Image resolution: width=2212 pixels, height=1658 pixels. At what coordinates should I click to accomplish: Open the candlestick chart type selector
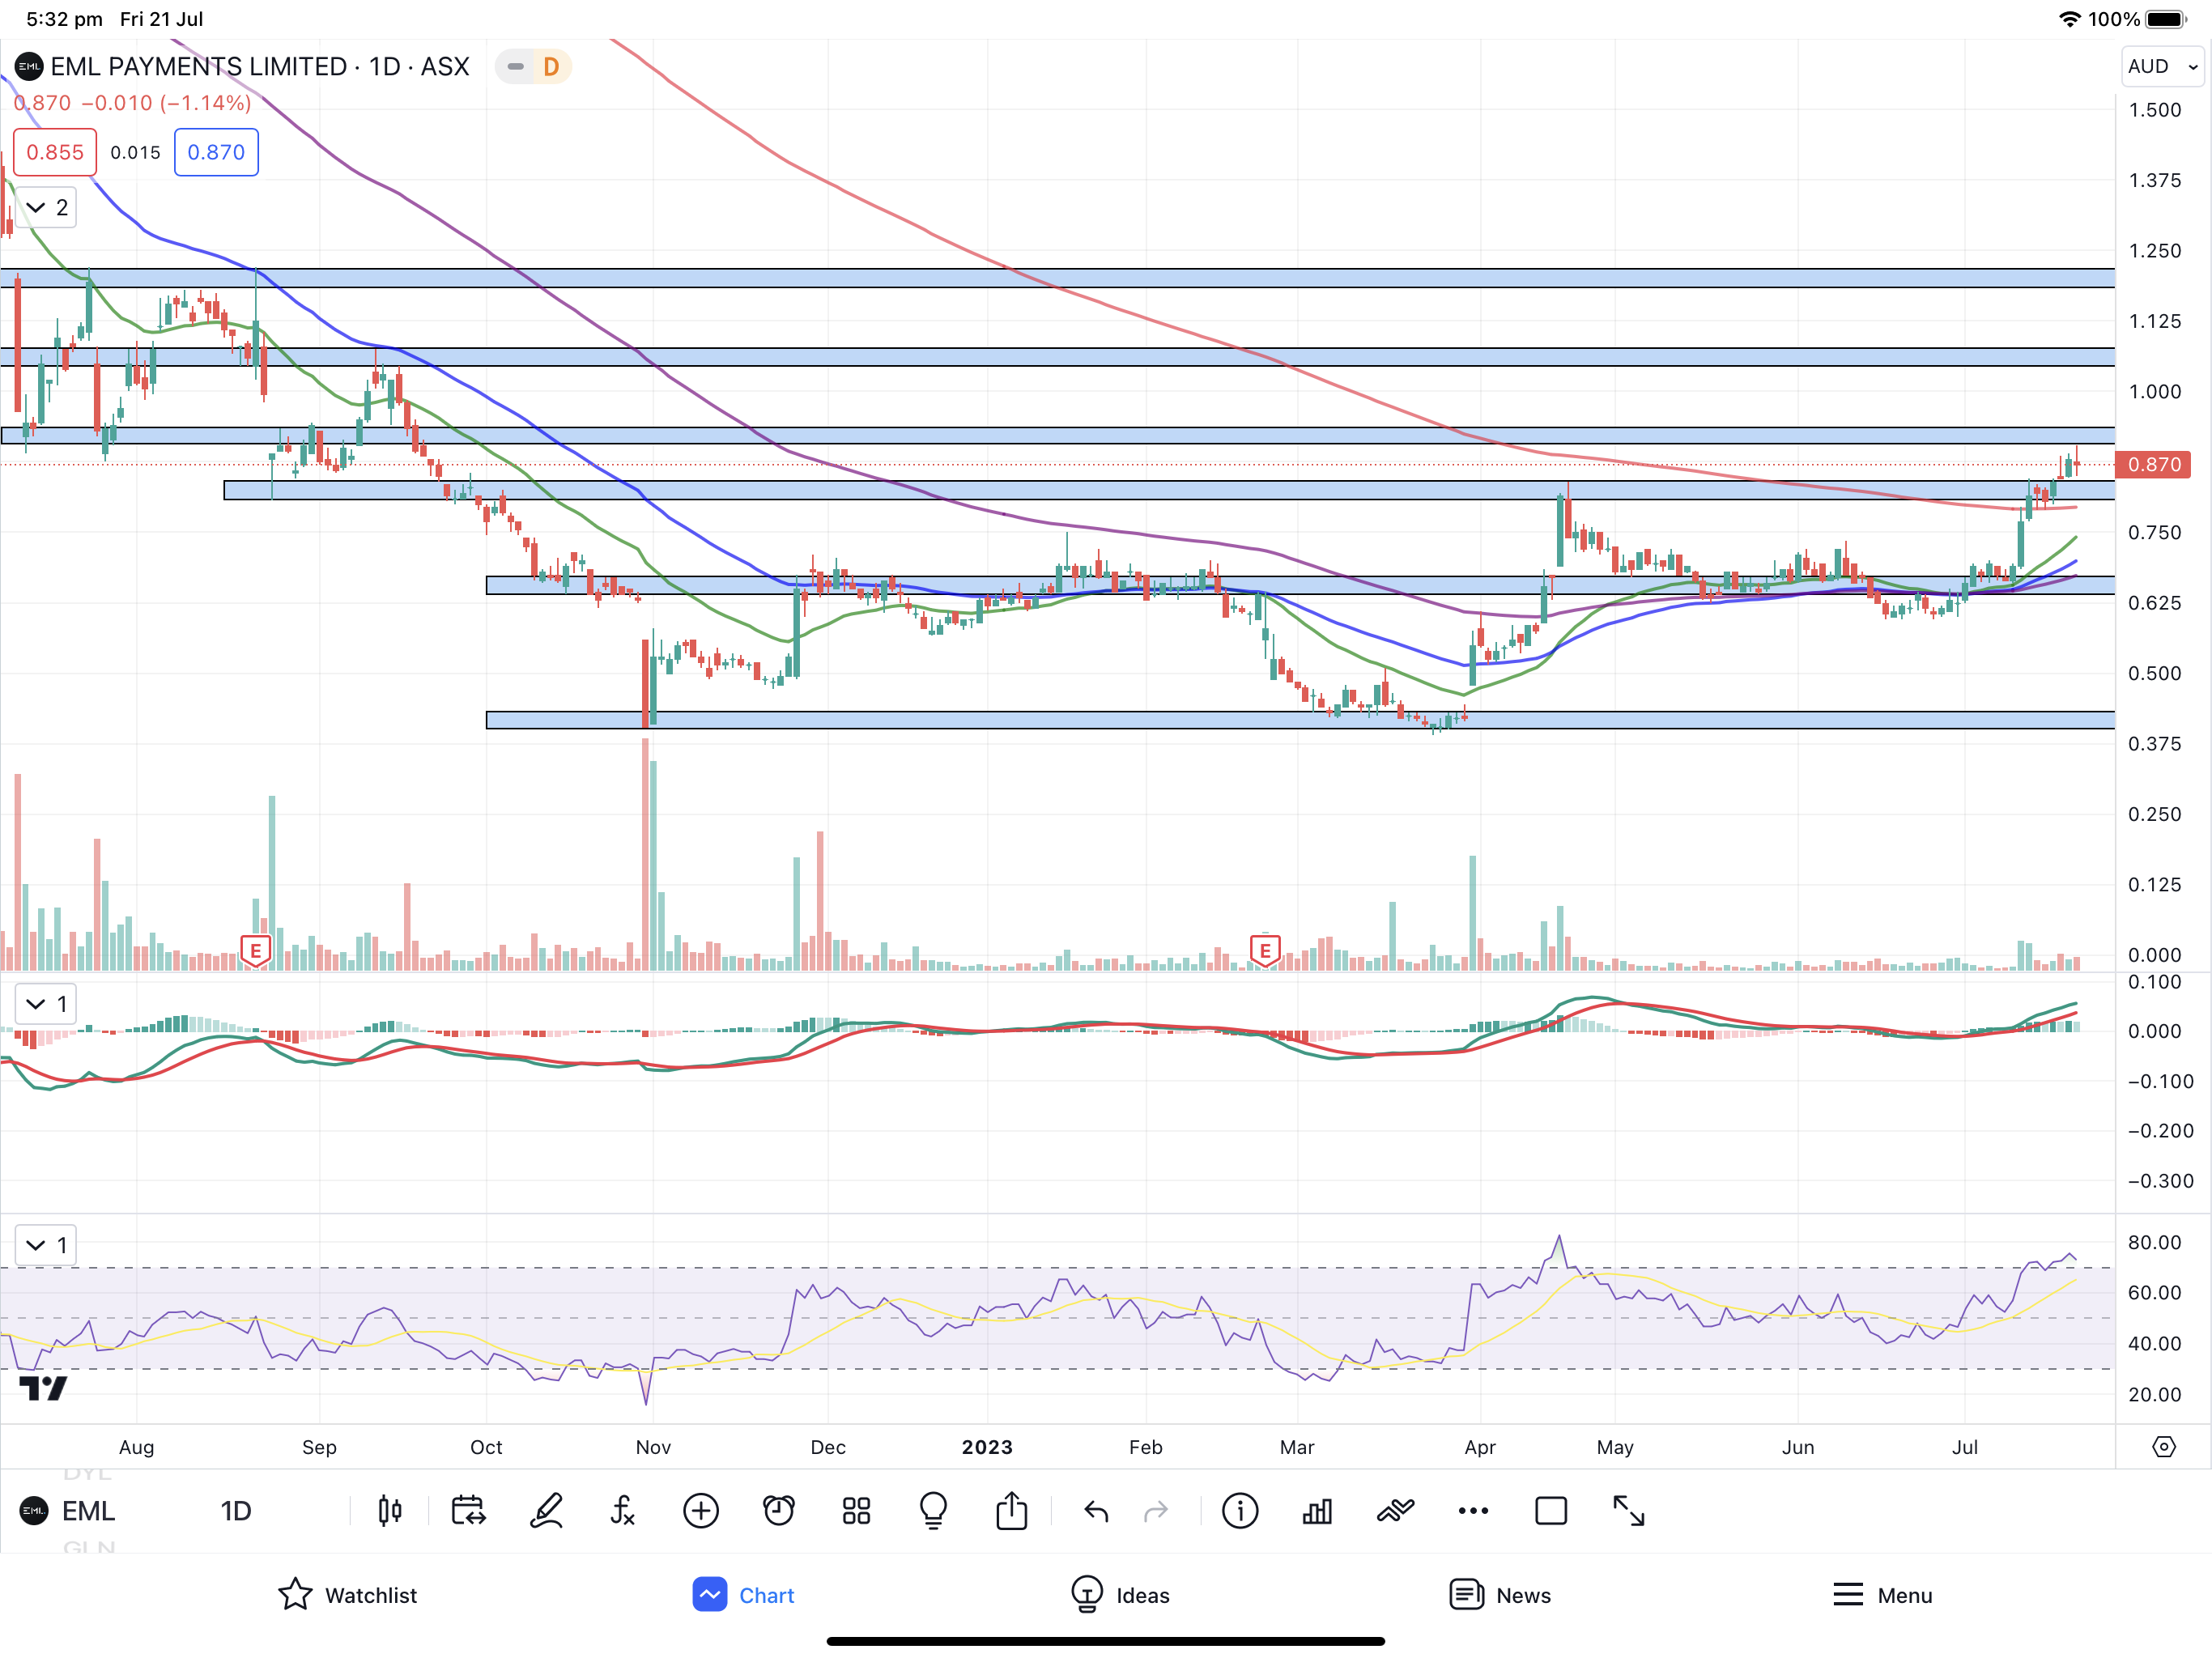[390, 1511]
